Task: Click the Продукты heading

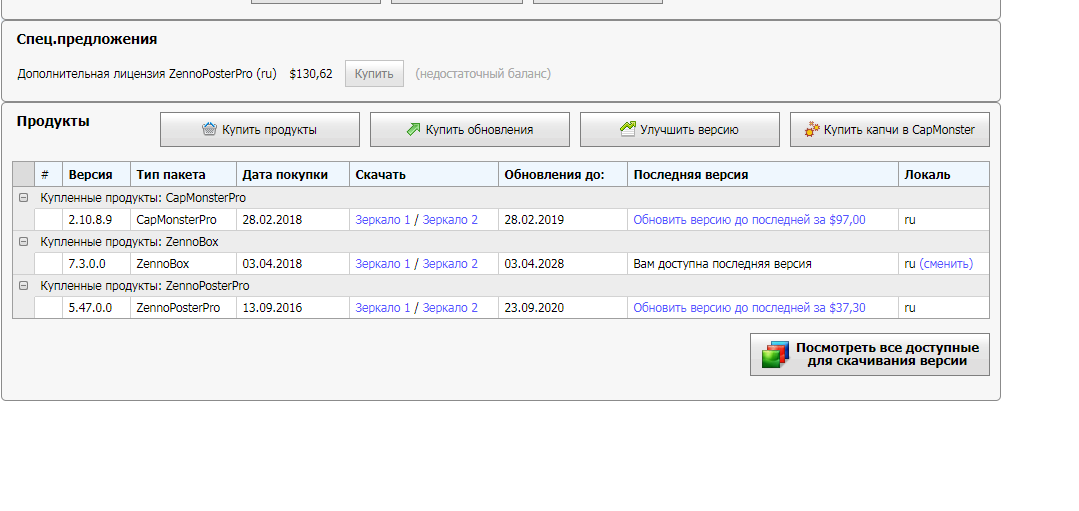Action: tap(53, 122)
